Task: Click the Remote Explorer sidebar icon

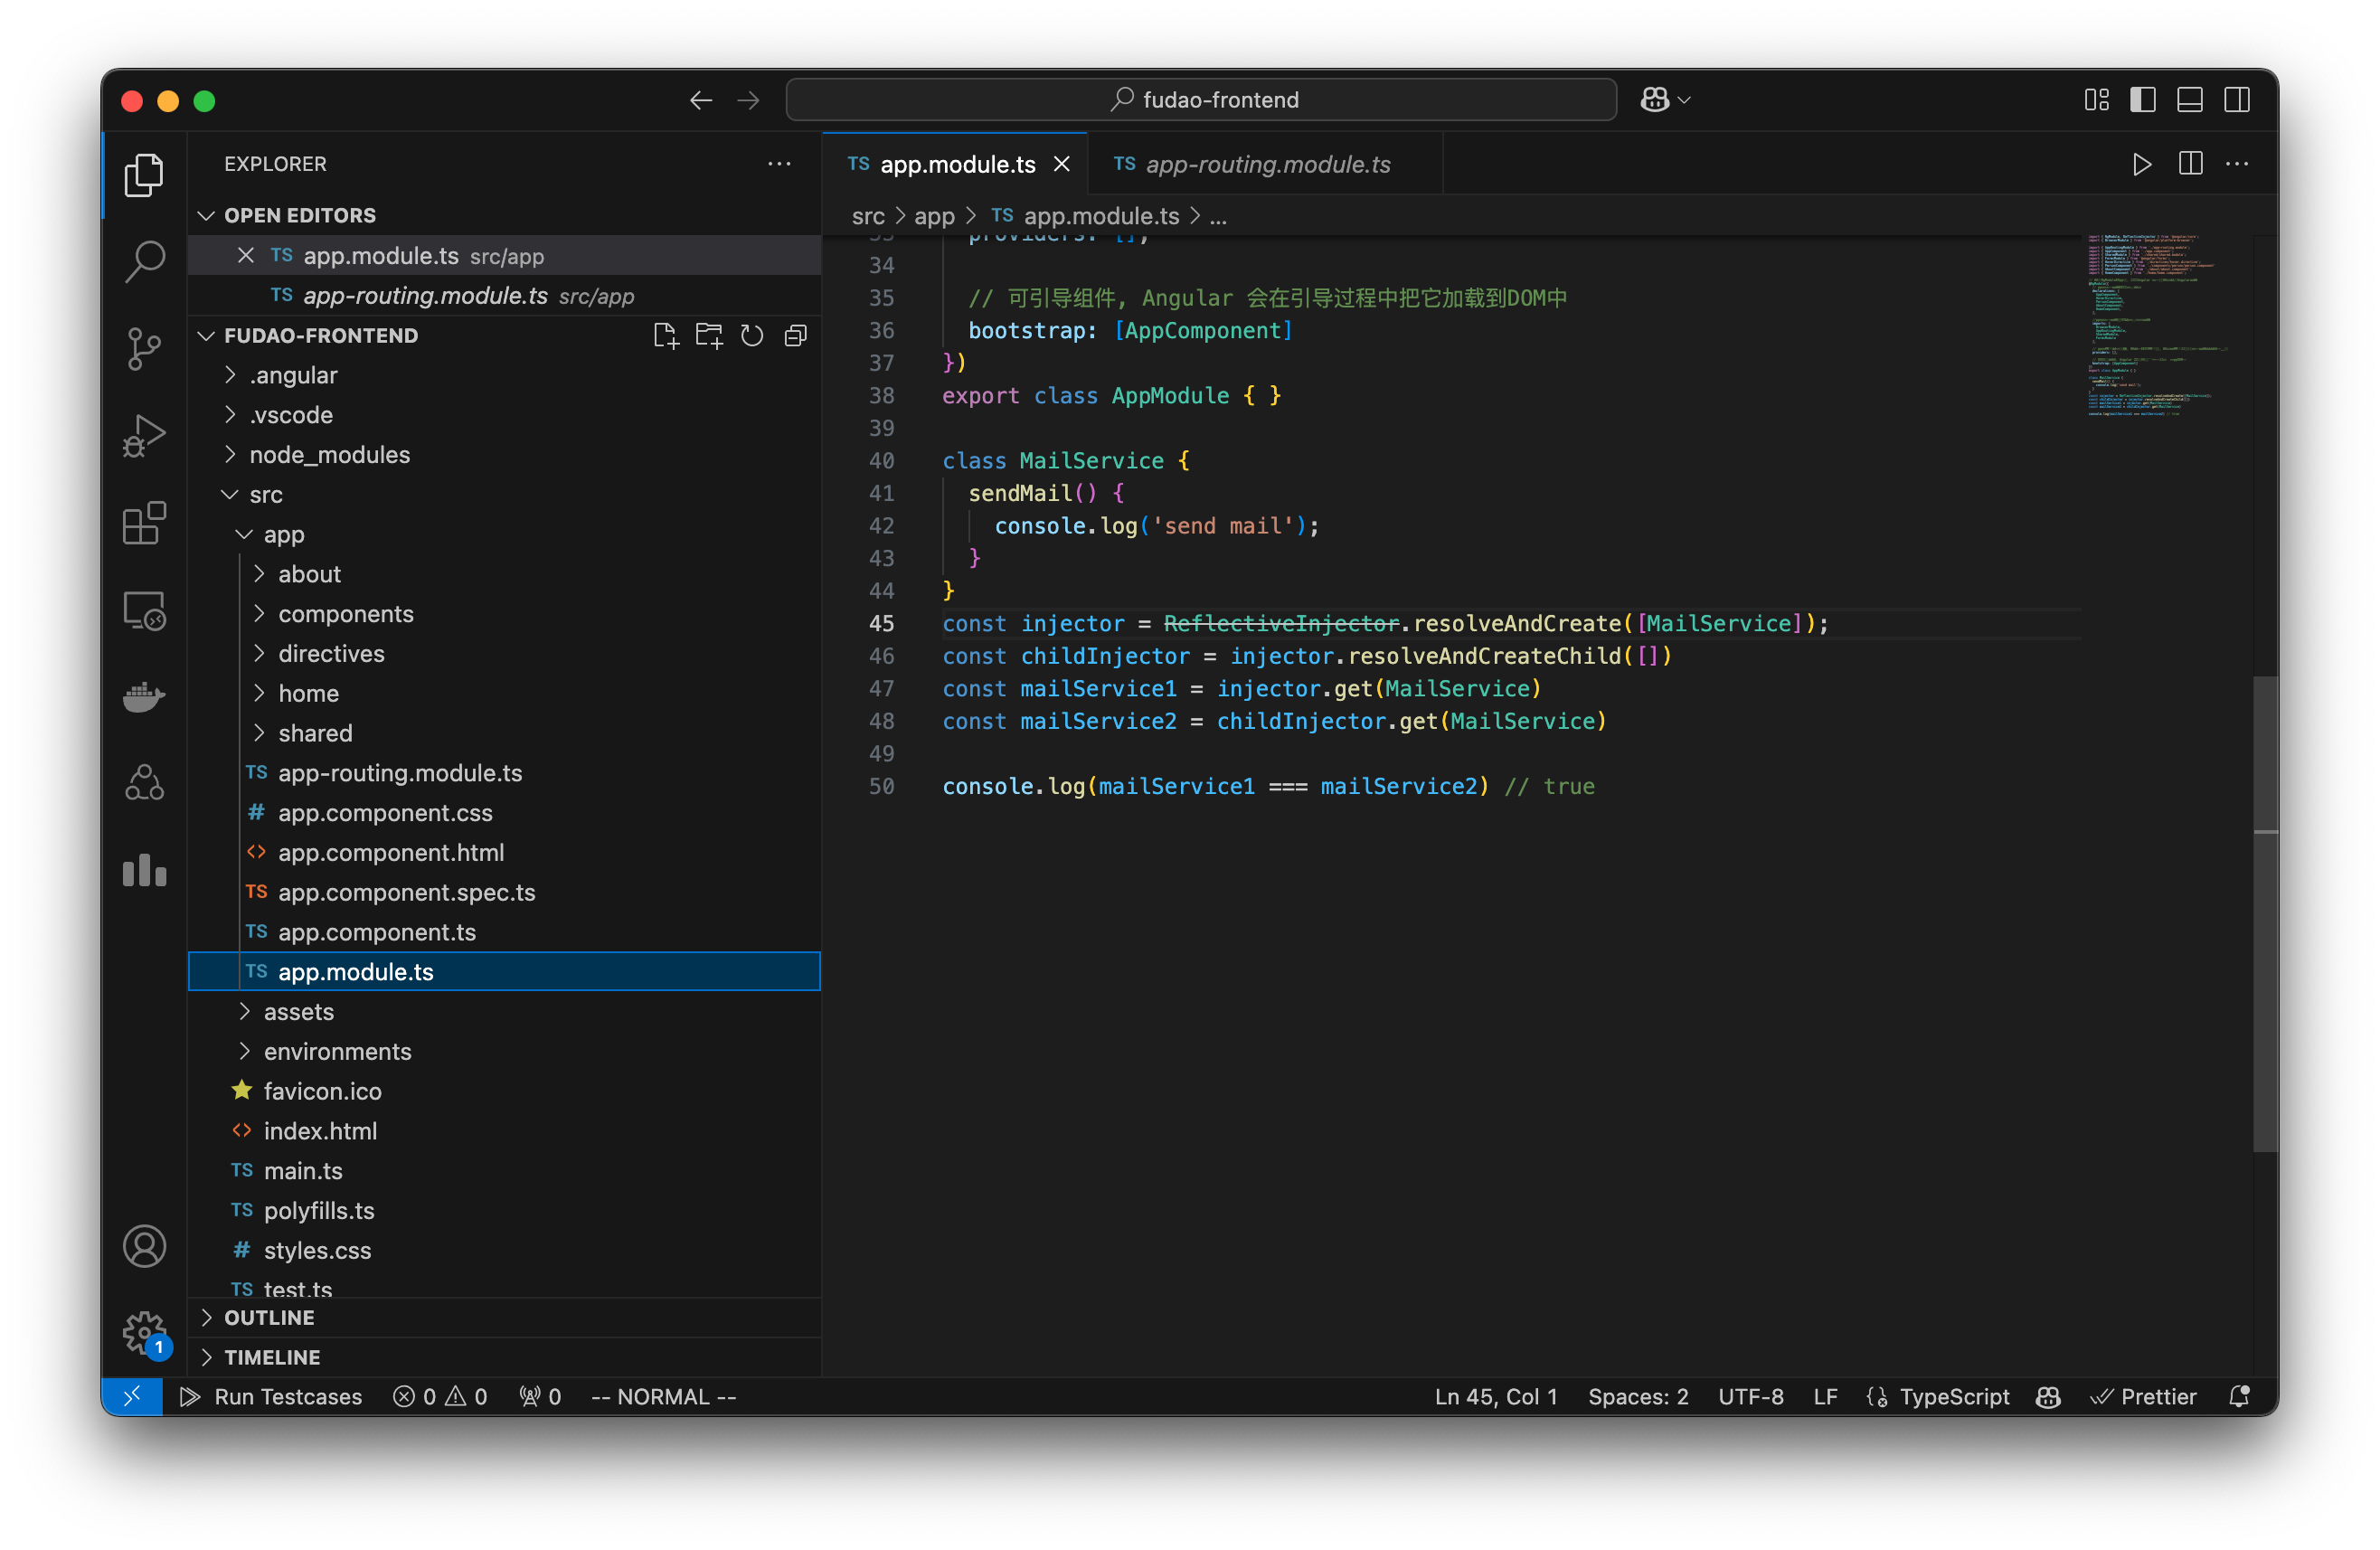Action: click(x=145, y=610)
